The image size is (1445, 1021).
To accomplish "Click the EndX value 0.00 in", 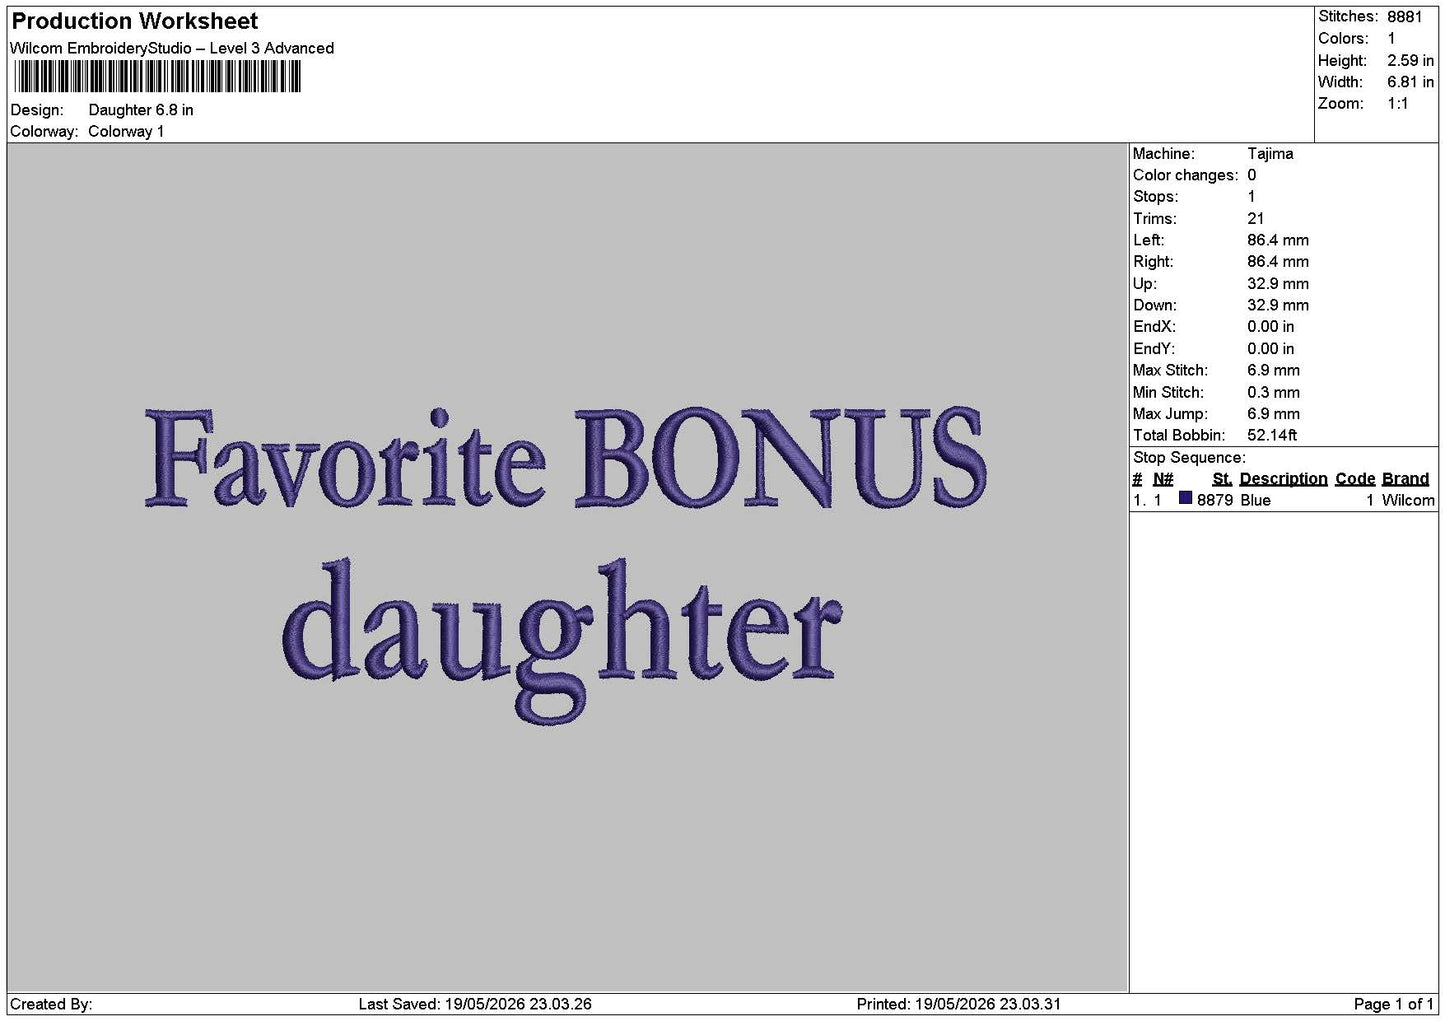I will [1270, 327].
